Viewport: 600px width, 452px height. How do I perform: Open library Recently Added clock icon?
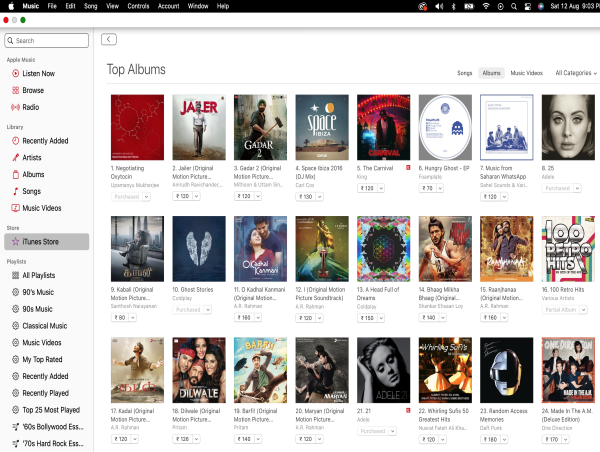point(15,141)
